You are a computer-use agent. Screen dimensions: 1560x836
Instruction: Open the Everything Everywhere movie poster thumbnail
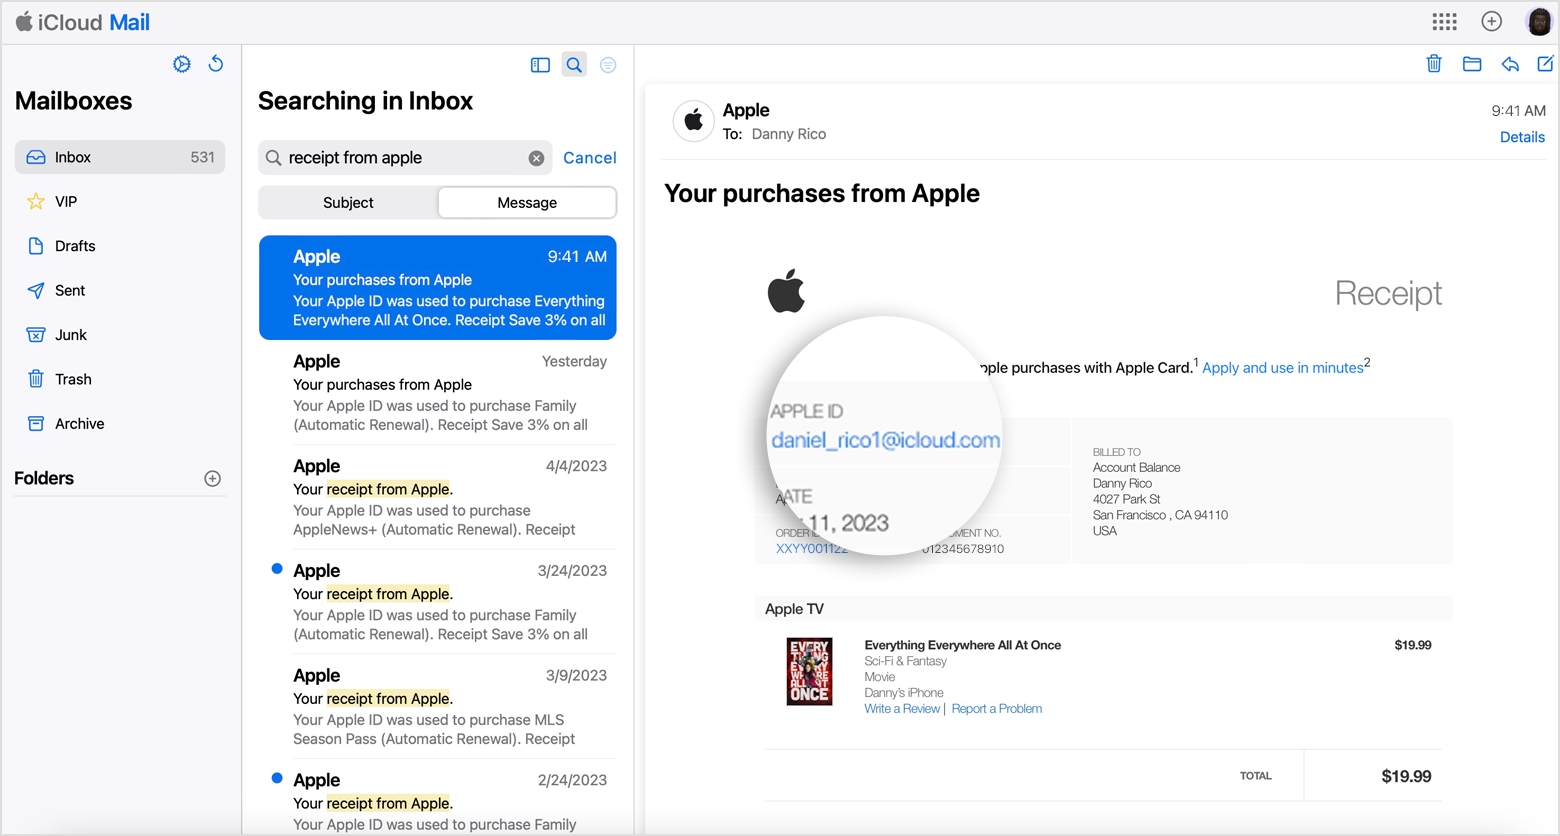(809, 672)
